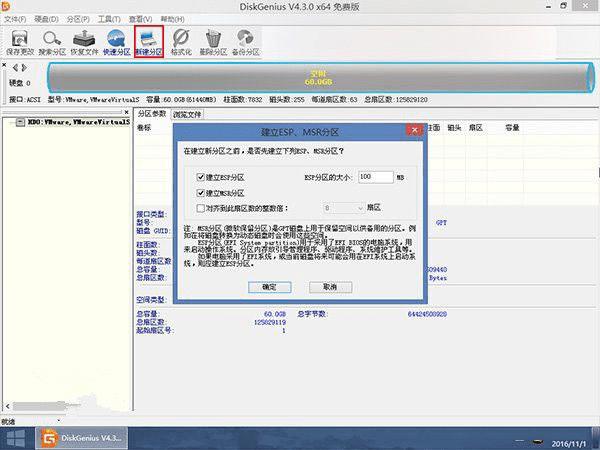Screen dimensions: 600x450
Task: Click total sectors value 125829119
Action: click(x=270, y=322)
